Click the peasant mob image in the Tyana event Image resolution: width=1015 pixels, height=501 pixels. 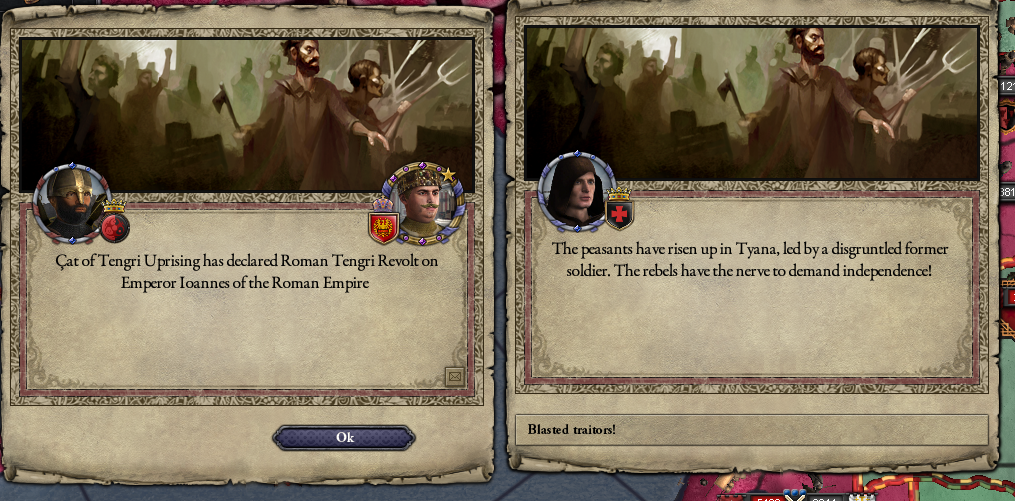tap(751, 103)
